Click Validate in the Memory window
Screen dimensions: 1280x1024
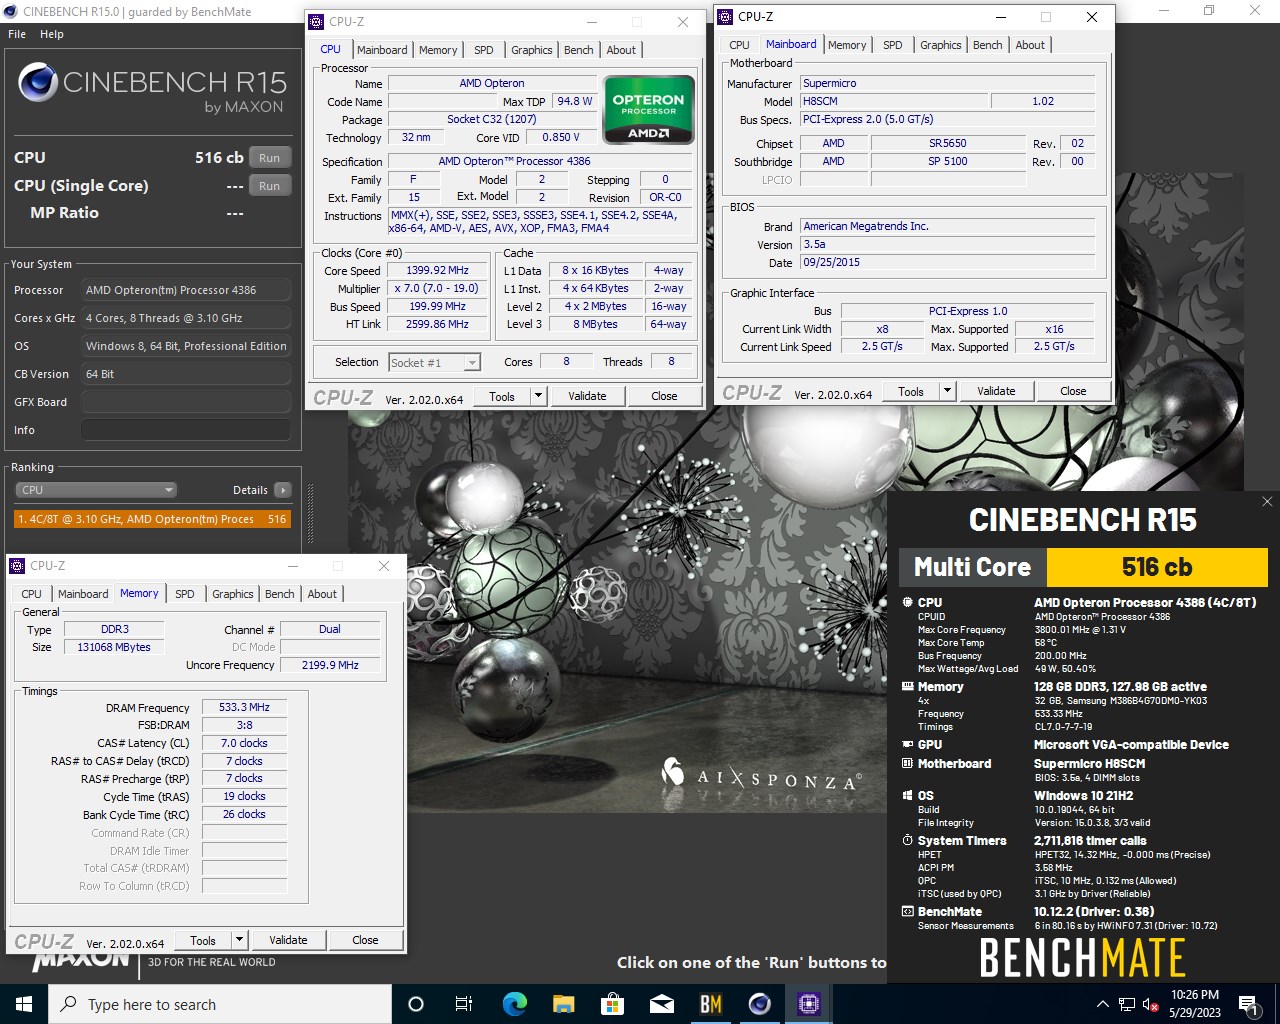288,940
